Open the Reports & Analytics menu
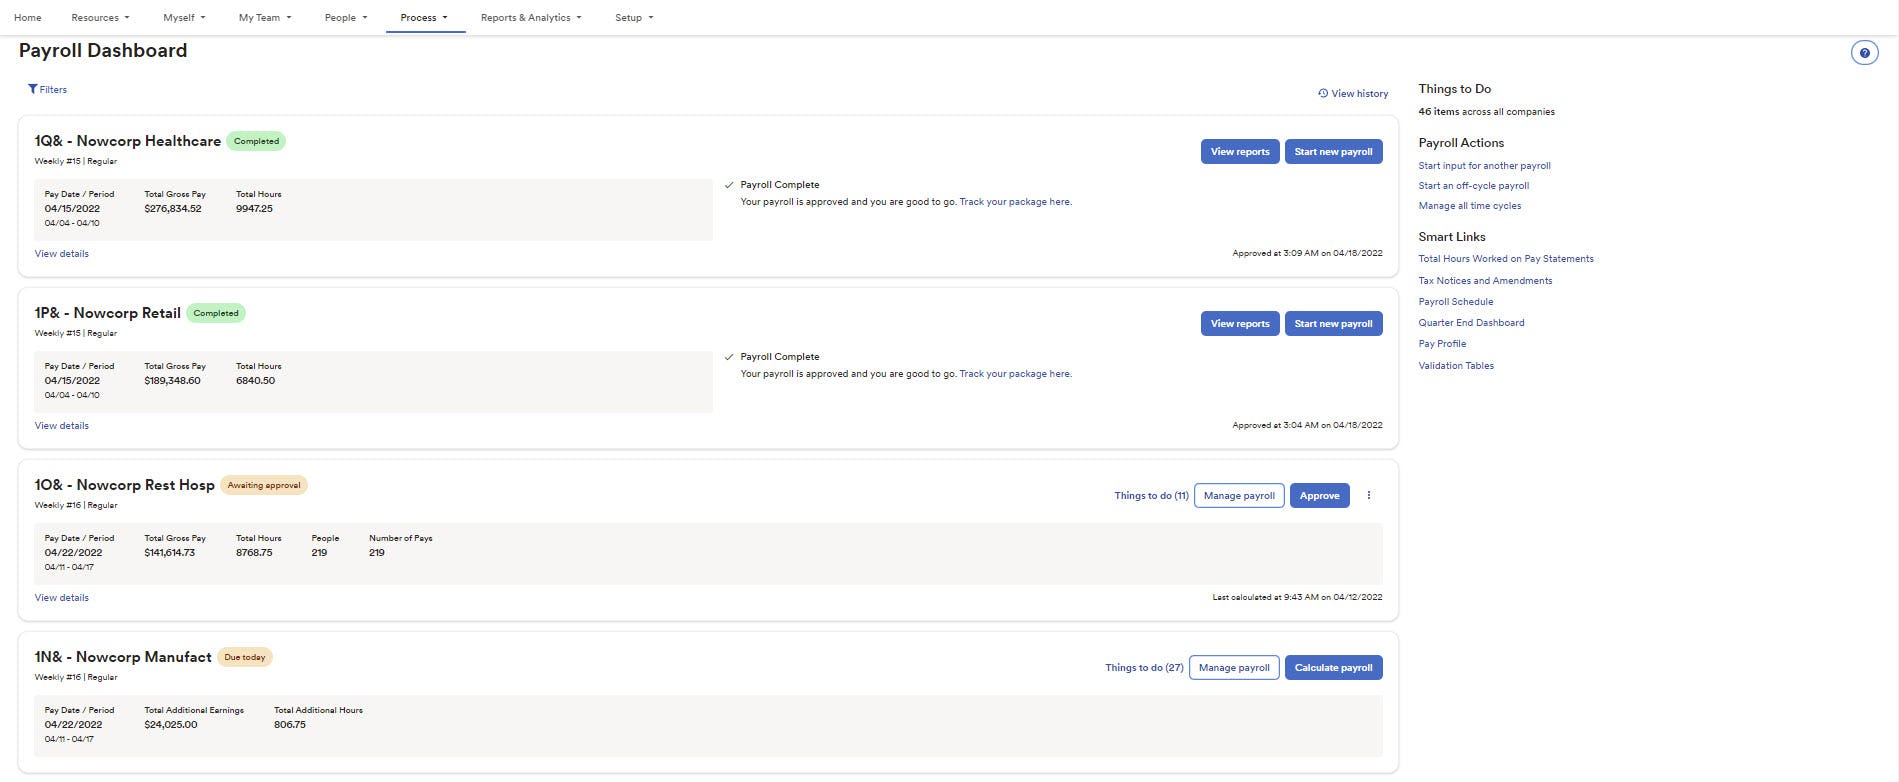The width and height of the screenshot is (1899, 782). coord(530,17)
